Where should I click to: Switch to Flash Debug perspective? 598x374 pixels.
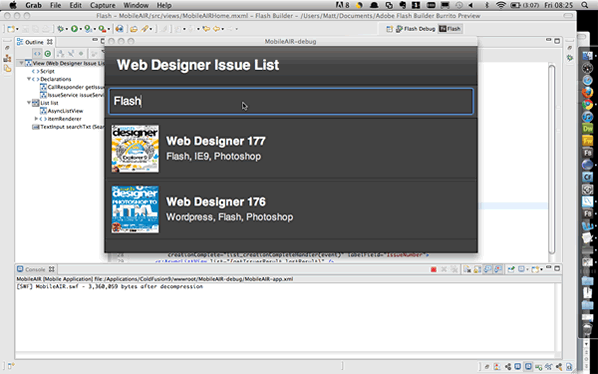click(x=416, y=29)
